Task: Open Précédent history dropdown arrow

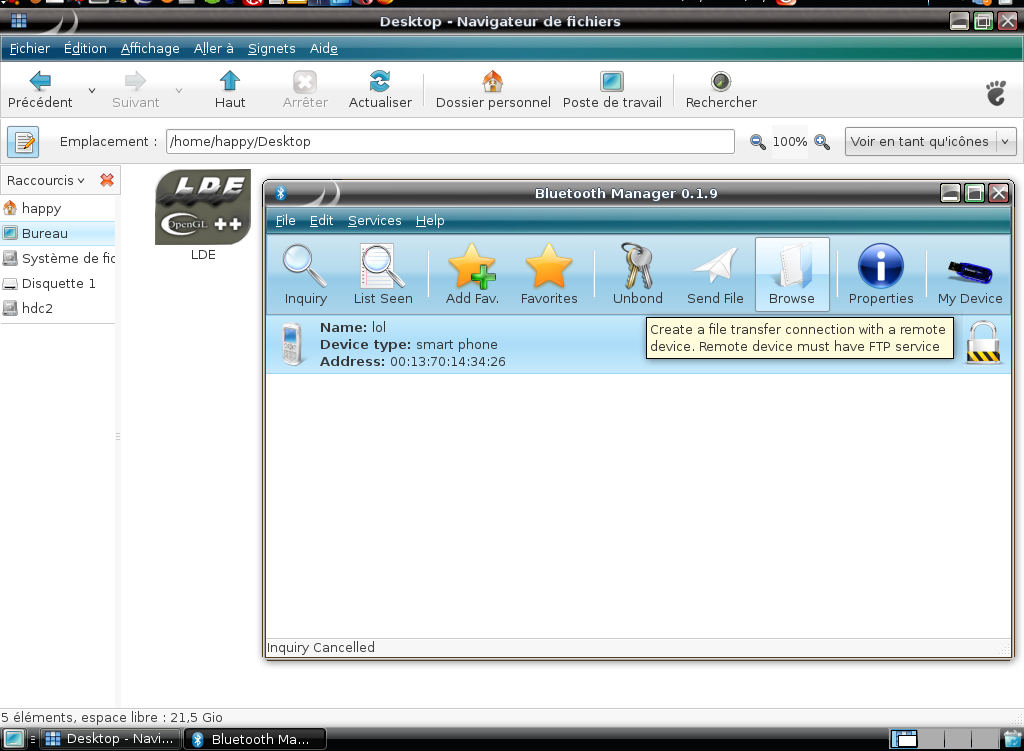Action: coord(92,91)
